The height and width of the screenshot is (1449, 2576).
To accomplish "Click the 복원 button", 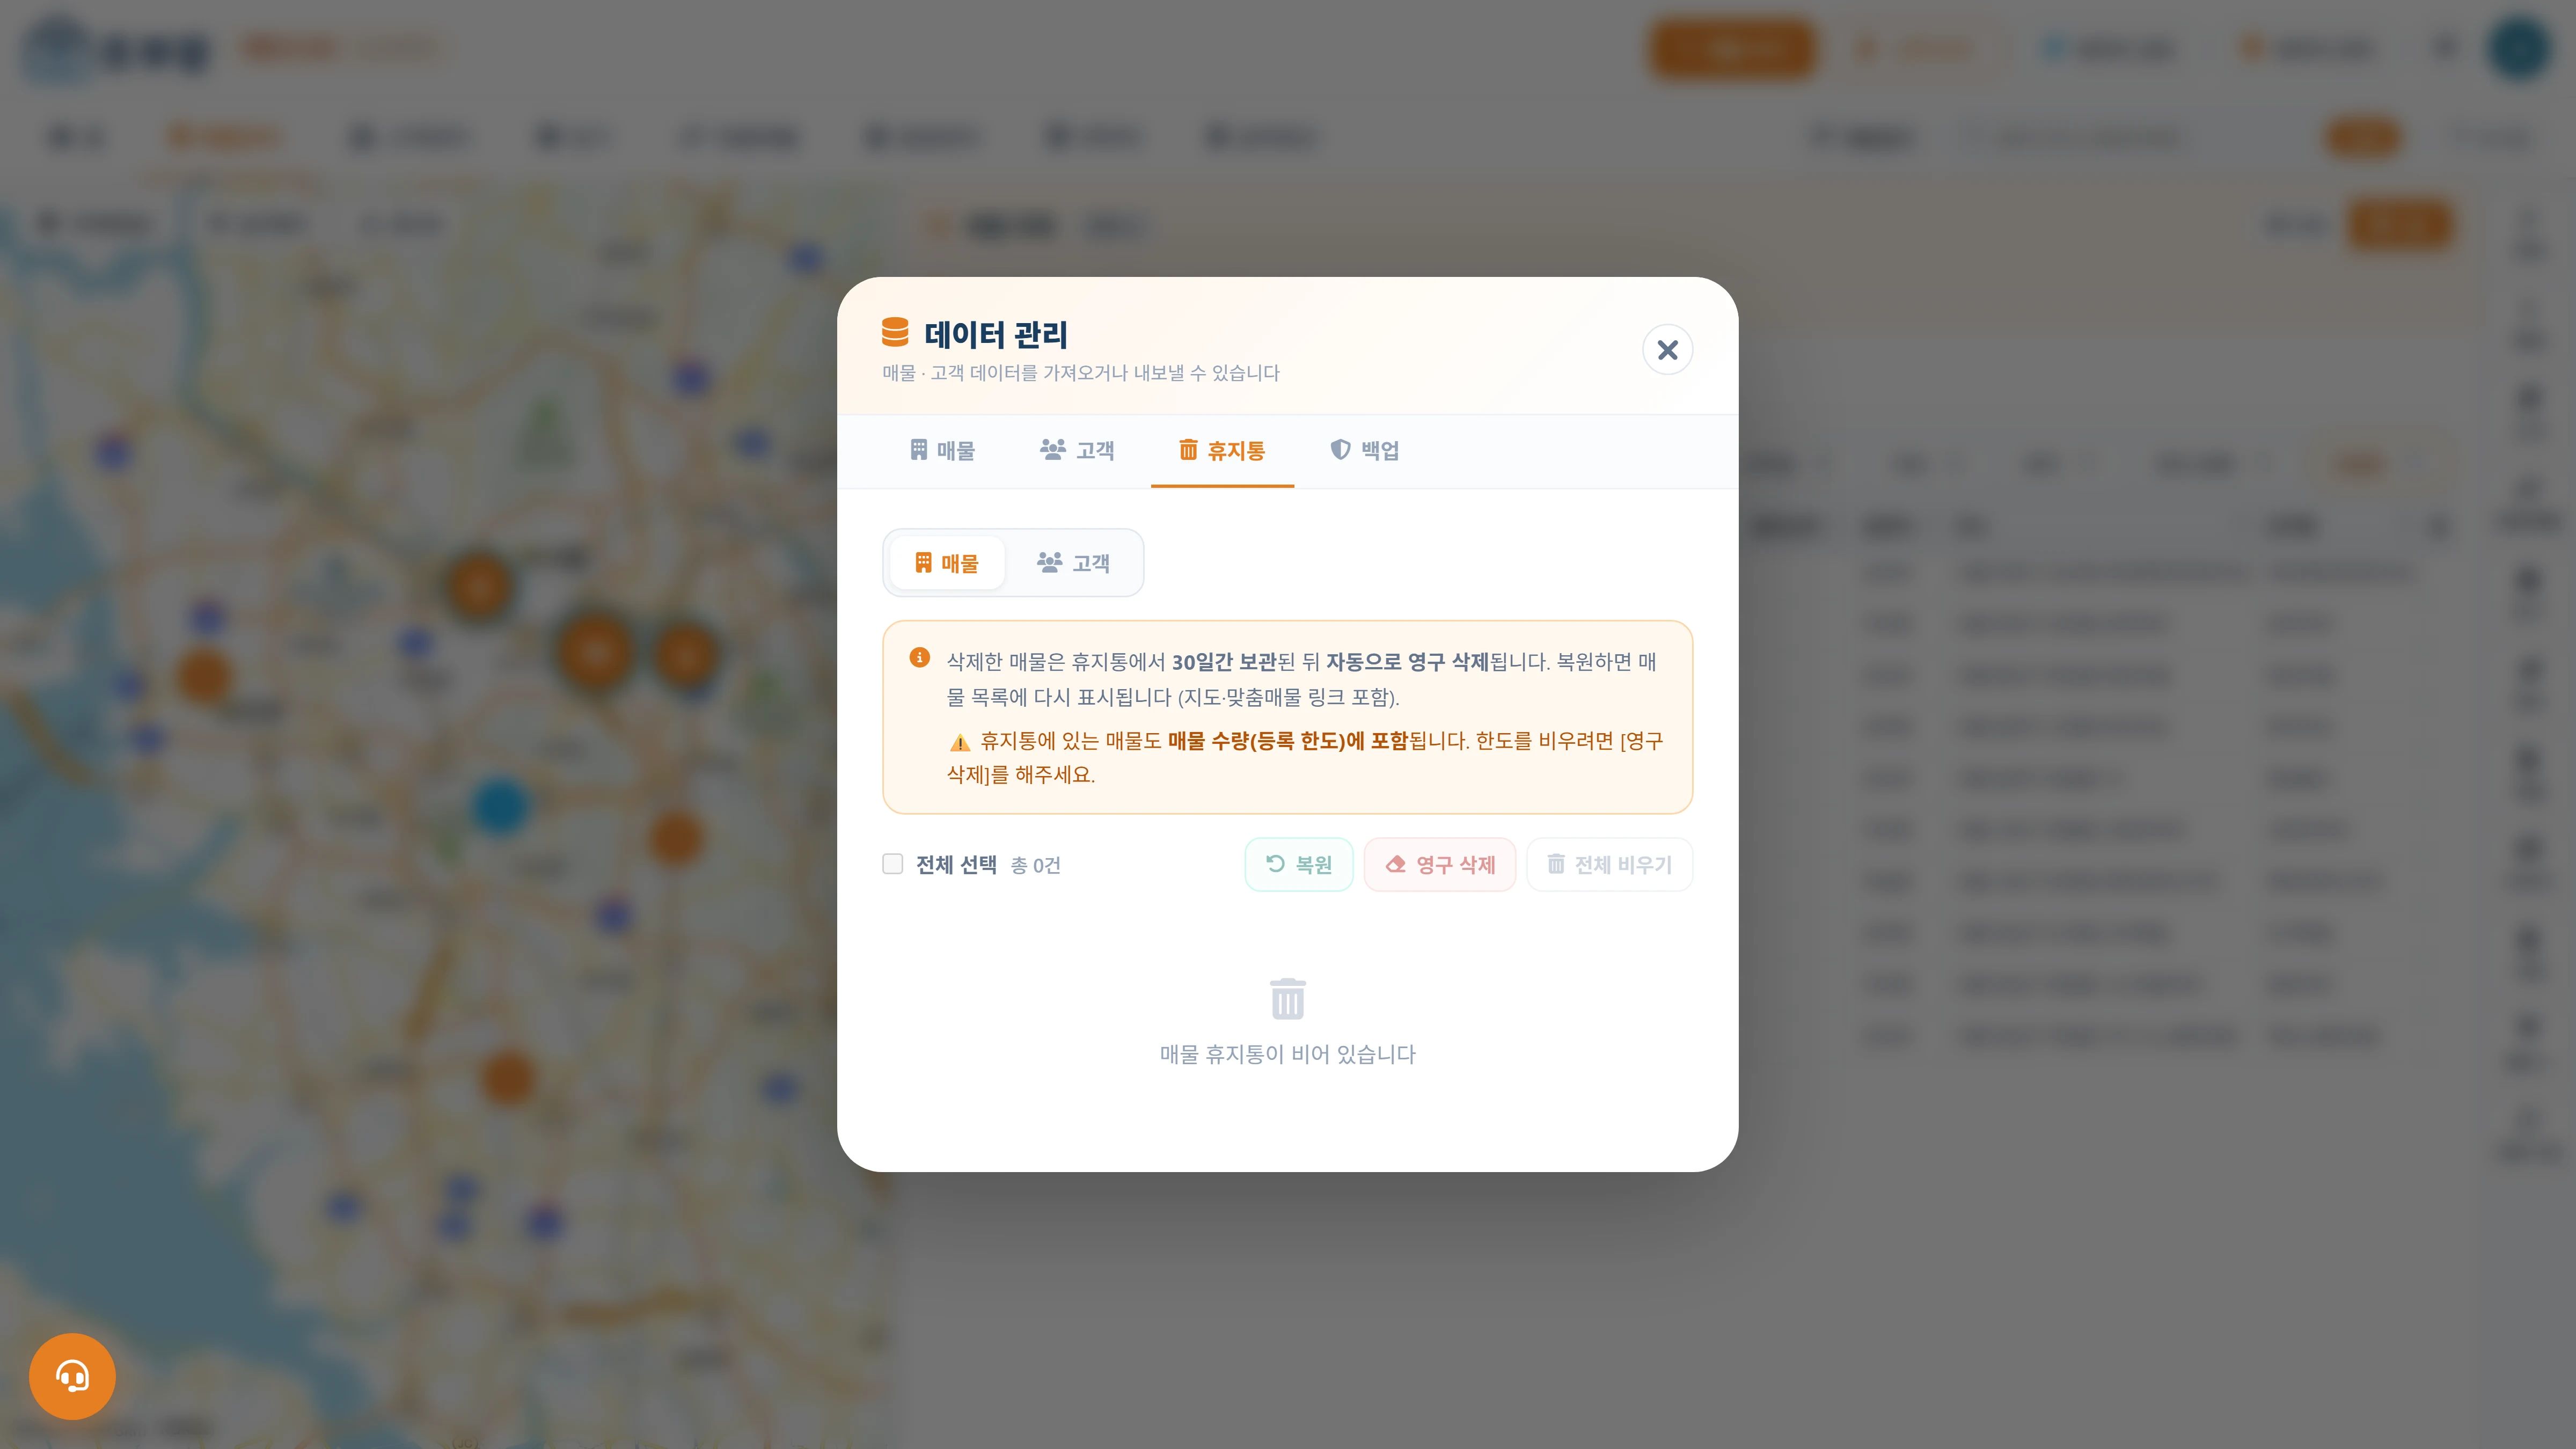I will (1298, 864).
